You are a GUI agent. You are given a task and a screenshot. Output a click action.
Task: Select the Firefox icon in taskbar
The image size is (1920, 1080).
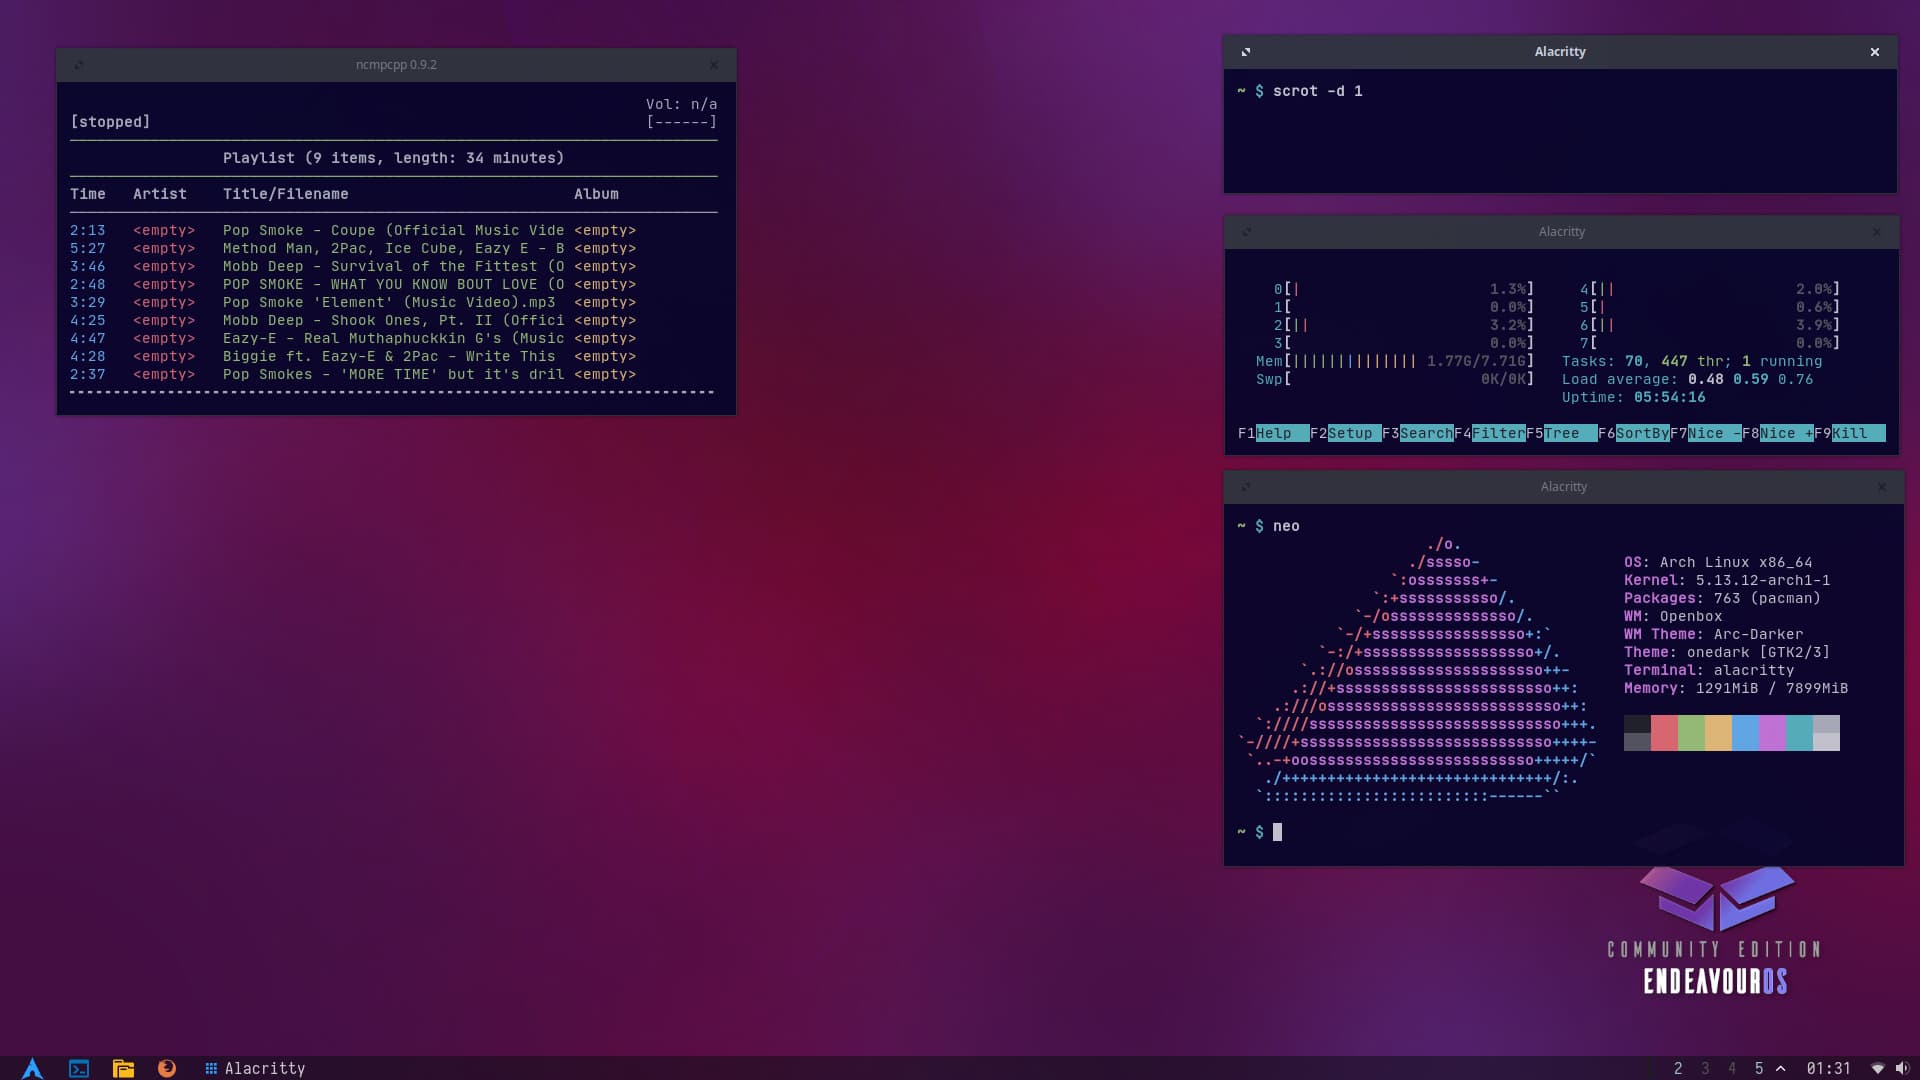166,1068
